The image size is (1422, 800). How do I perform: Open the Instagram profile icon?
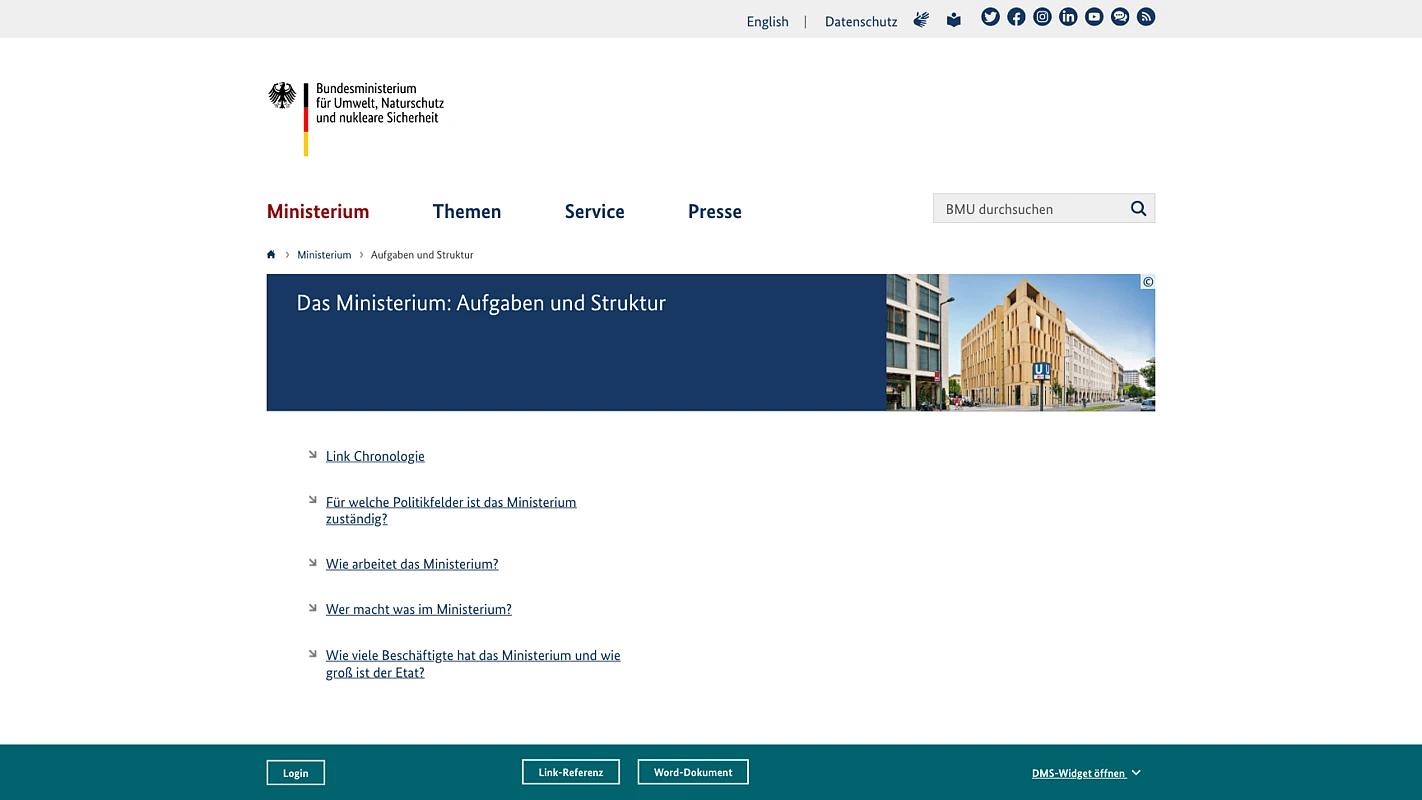click(1042, 17)
